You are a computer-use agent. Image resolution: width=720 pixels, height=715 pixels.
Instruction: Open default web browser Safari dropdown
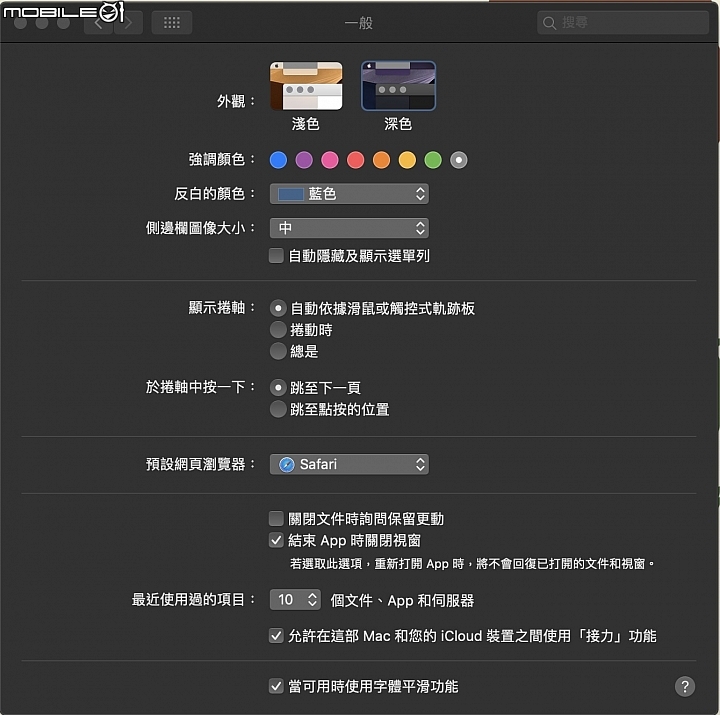pyautogui.click(x=349, y=464)
